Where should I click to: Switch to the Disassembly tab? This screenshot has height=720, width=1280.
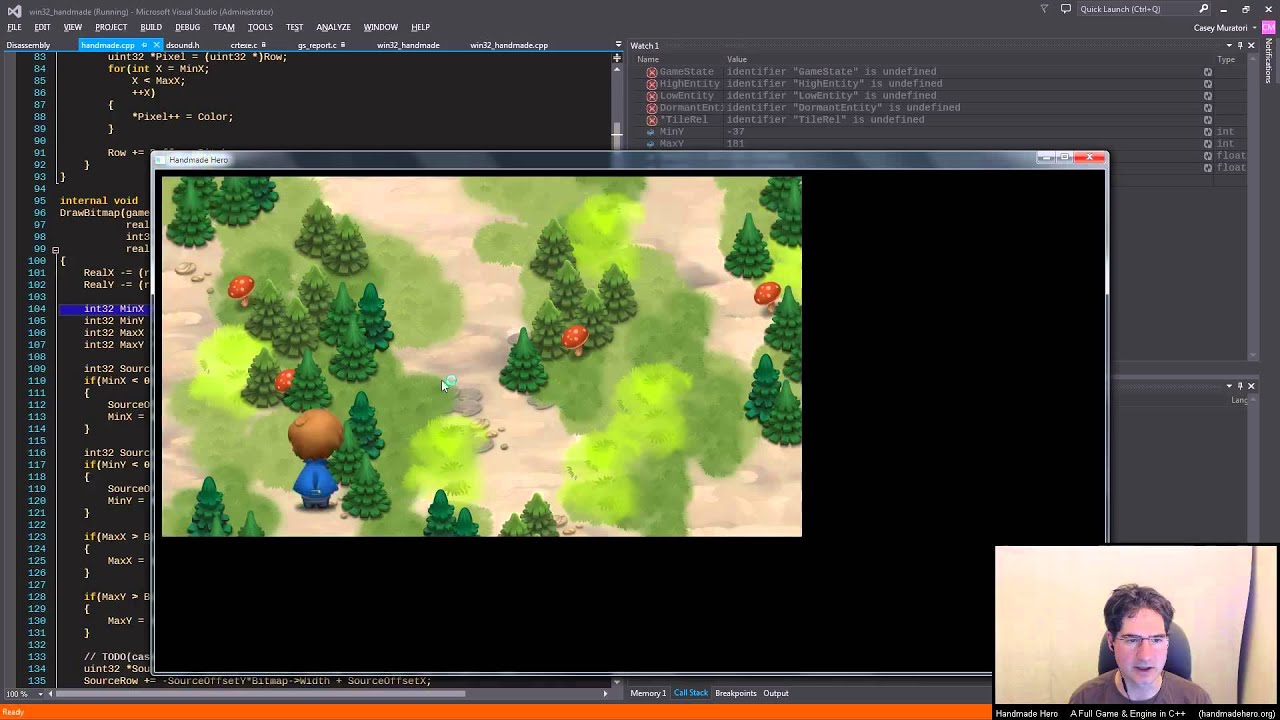point(28,45)
